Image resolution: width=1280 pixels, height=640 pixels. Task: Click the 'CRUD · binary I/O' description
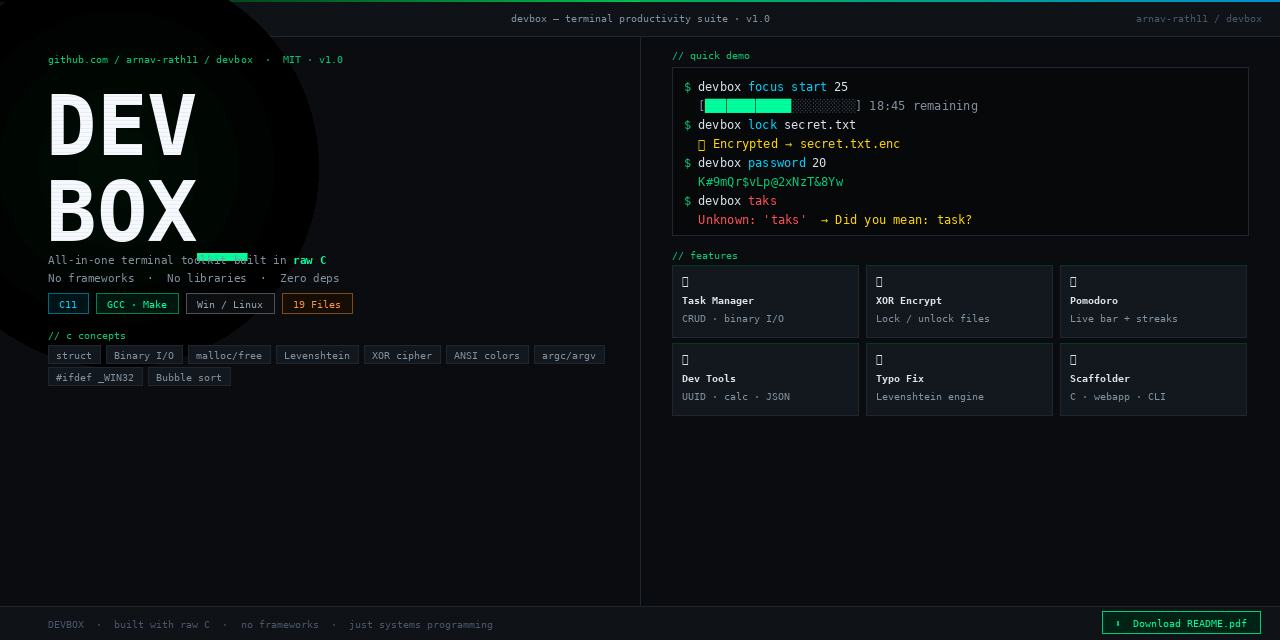733,319
